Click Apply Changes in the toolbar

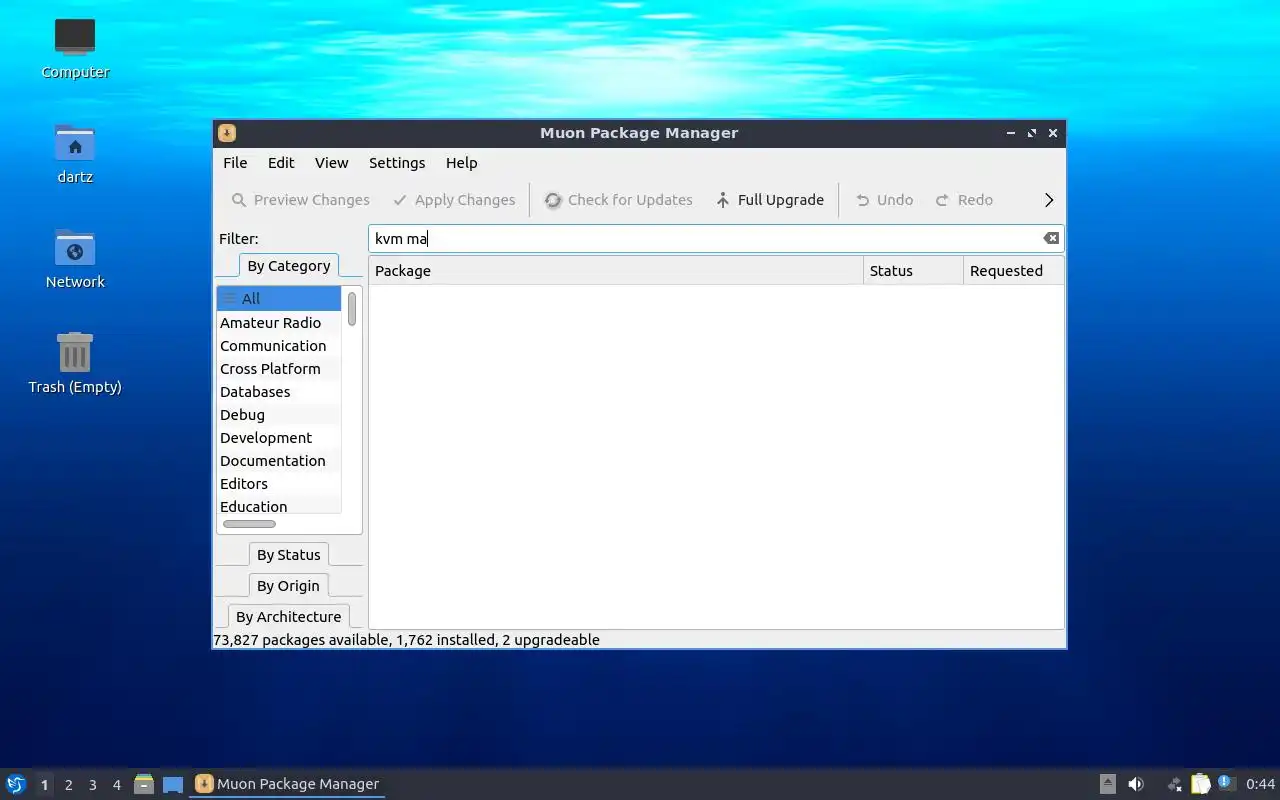(454, 200)
